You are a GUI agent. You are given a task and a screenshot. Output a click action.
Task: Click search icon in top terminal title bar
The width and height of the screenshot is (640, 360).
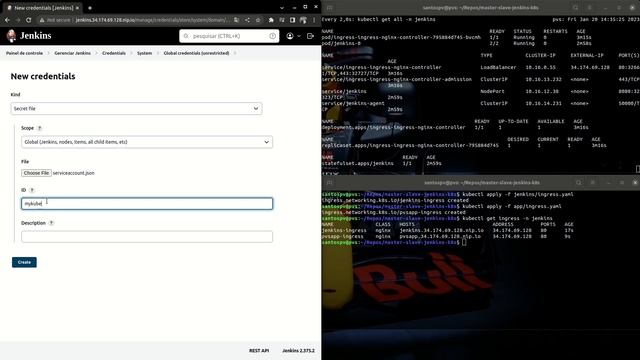(x=575, y=7)
